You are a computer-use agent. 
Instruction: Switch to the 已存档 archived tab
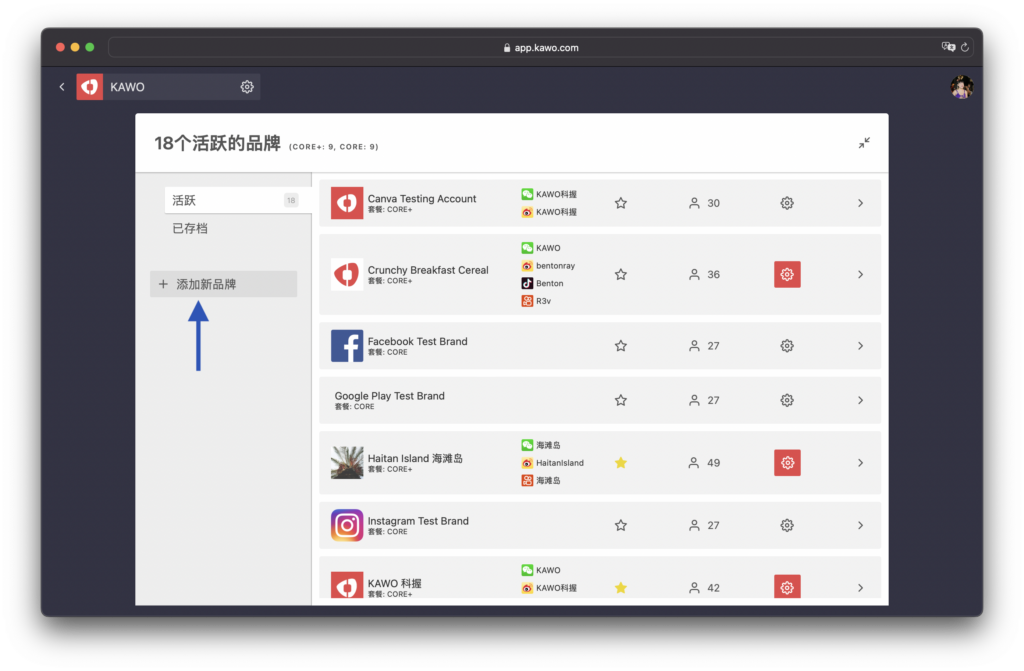pos(190,229)
